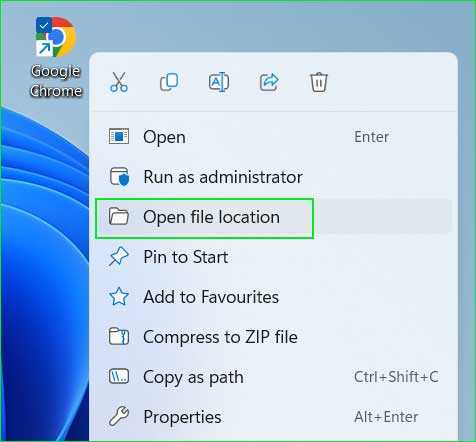476x442 pixels.
Task: Click the Share arrow icon
Action: coord(269,82)
